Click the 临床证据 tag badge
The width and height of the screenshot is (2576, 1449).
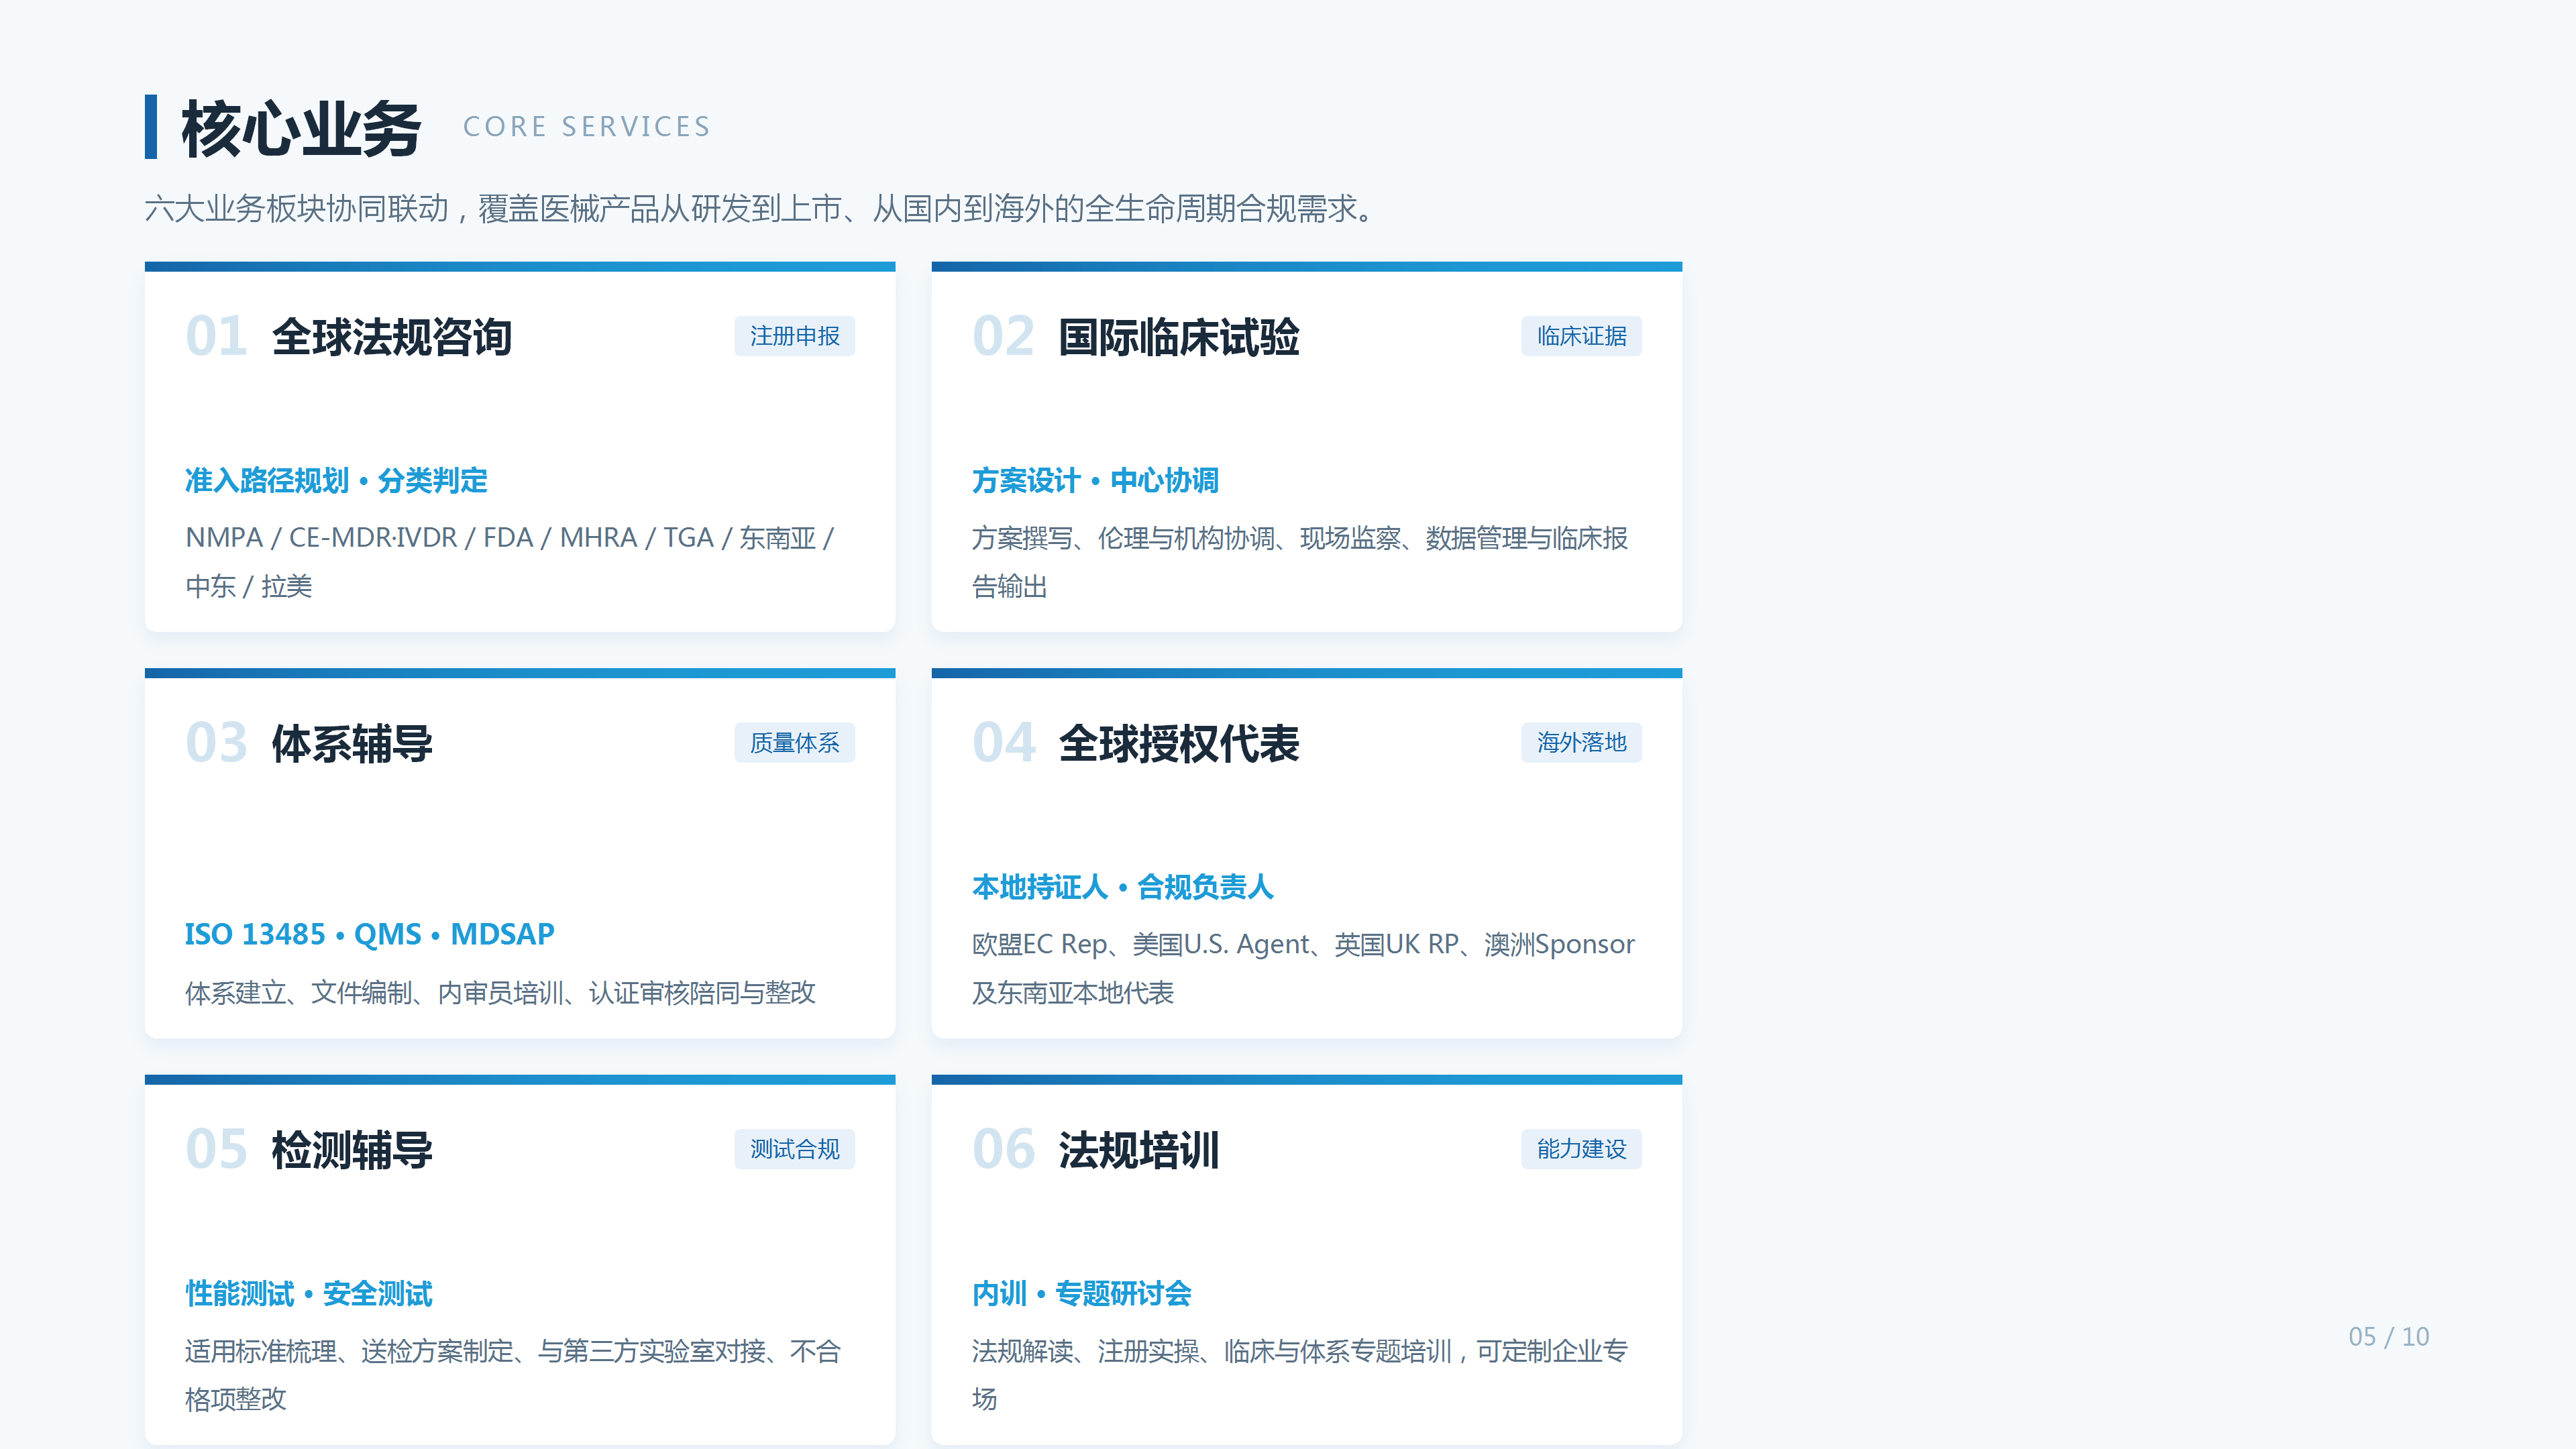(1581, 336)
